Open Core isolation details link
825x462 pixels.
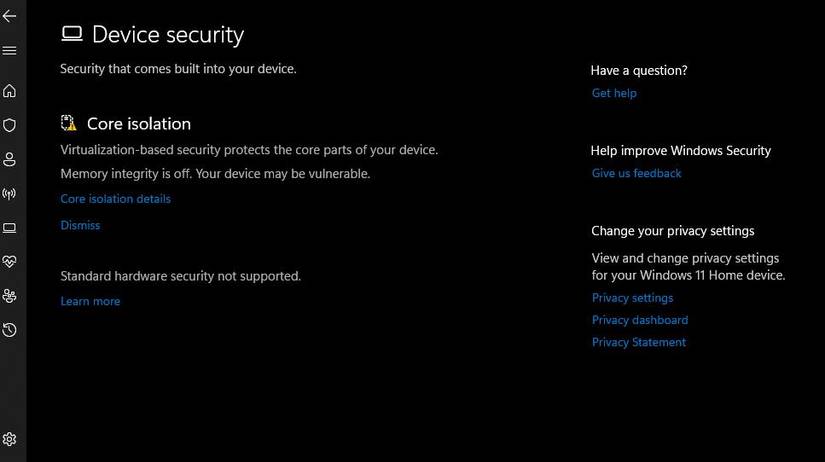(x=115, y=199)
